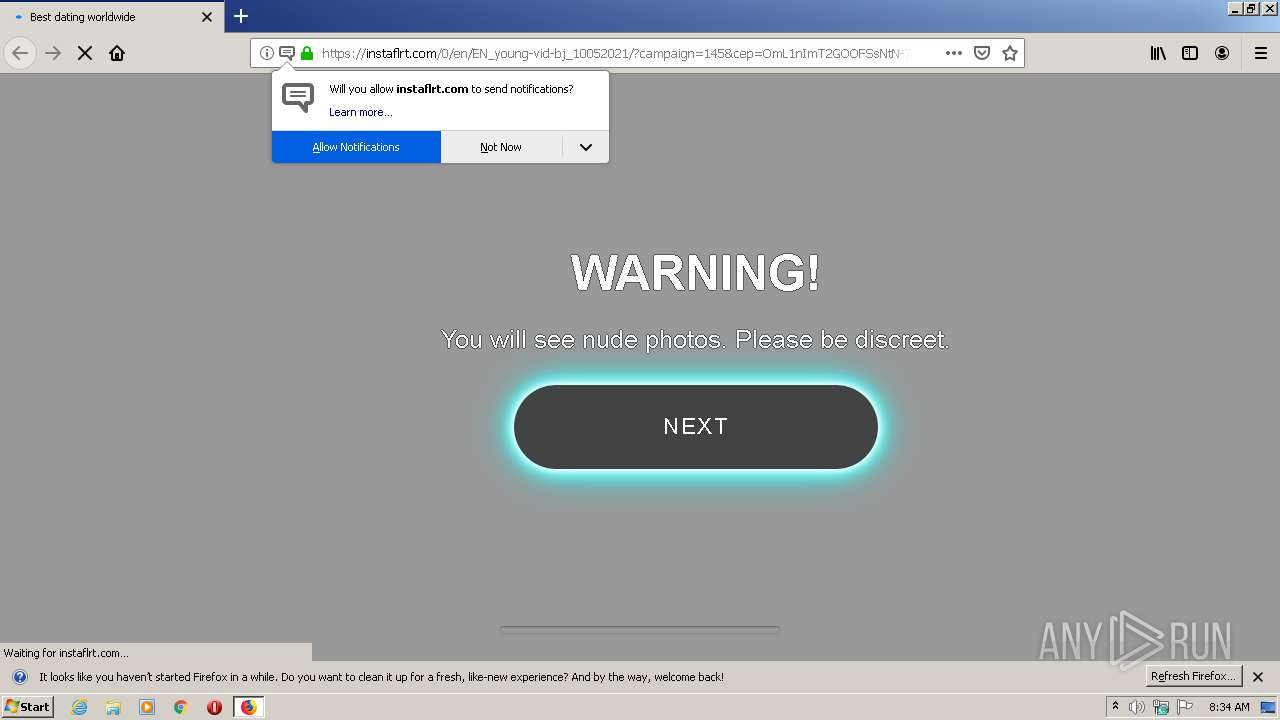Show hidden system tray icons
Viewport: 1280px width, 720px height.
[1115, 706]
